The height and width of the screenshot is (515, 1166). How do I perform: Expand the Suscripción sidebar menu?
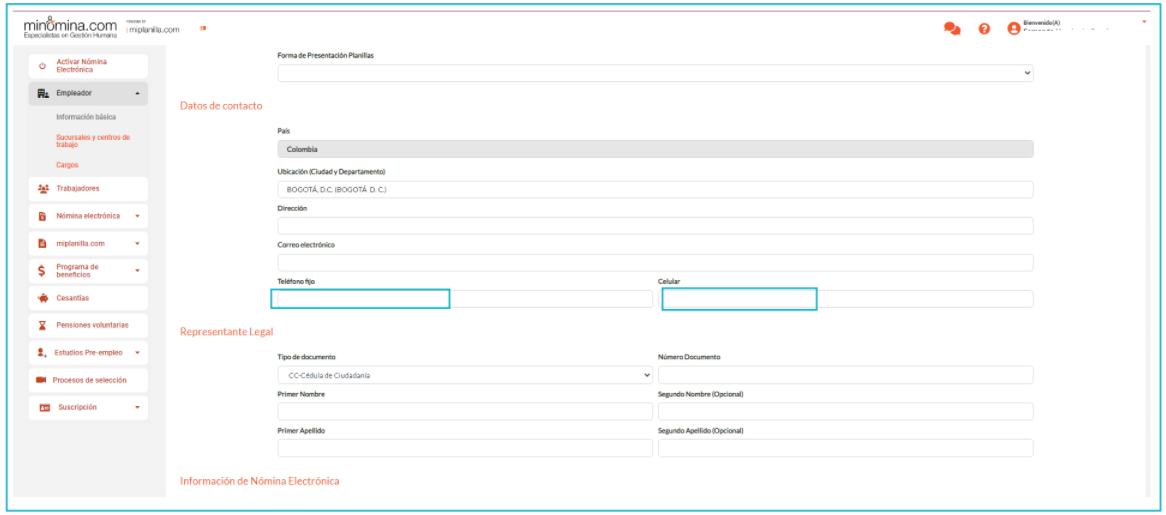(x=137, y=408)
